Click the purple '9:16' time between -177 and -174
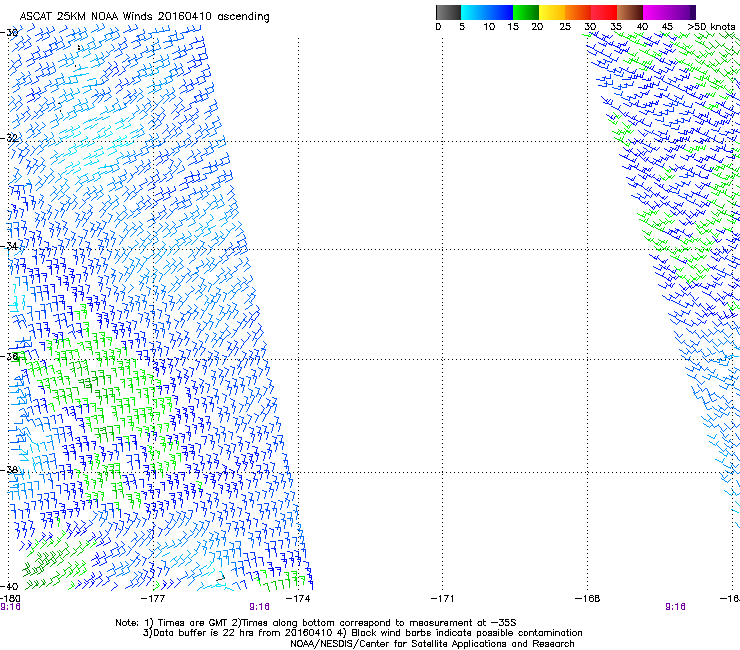The image size is (740, 650). 259,607
